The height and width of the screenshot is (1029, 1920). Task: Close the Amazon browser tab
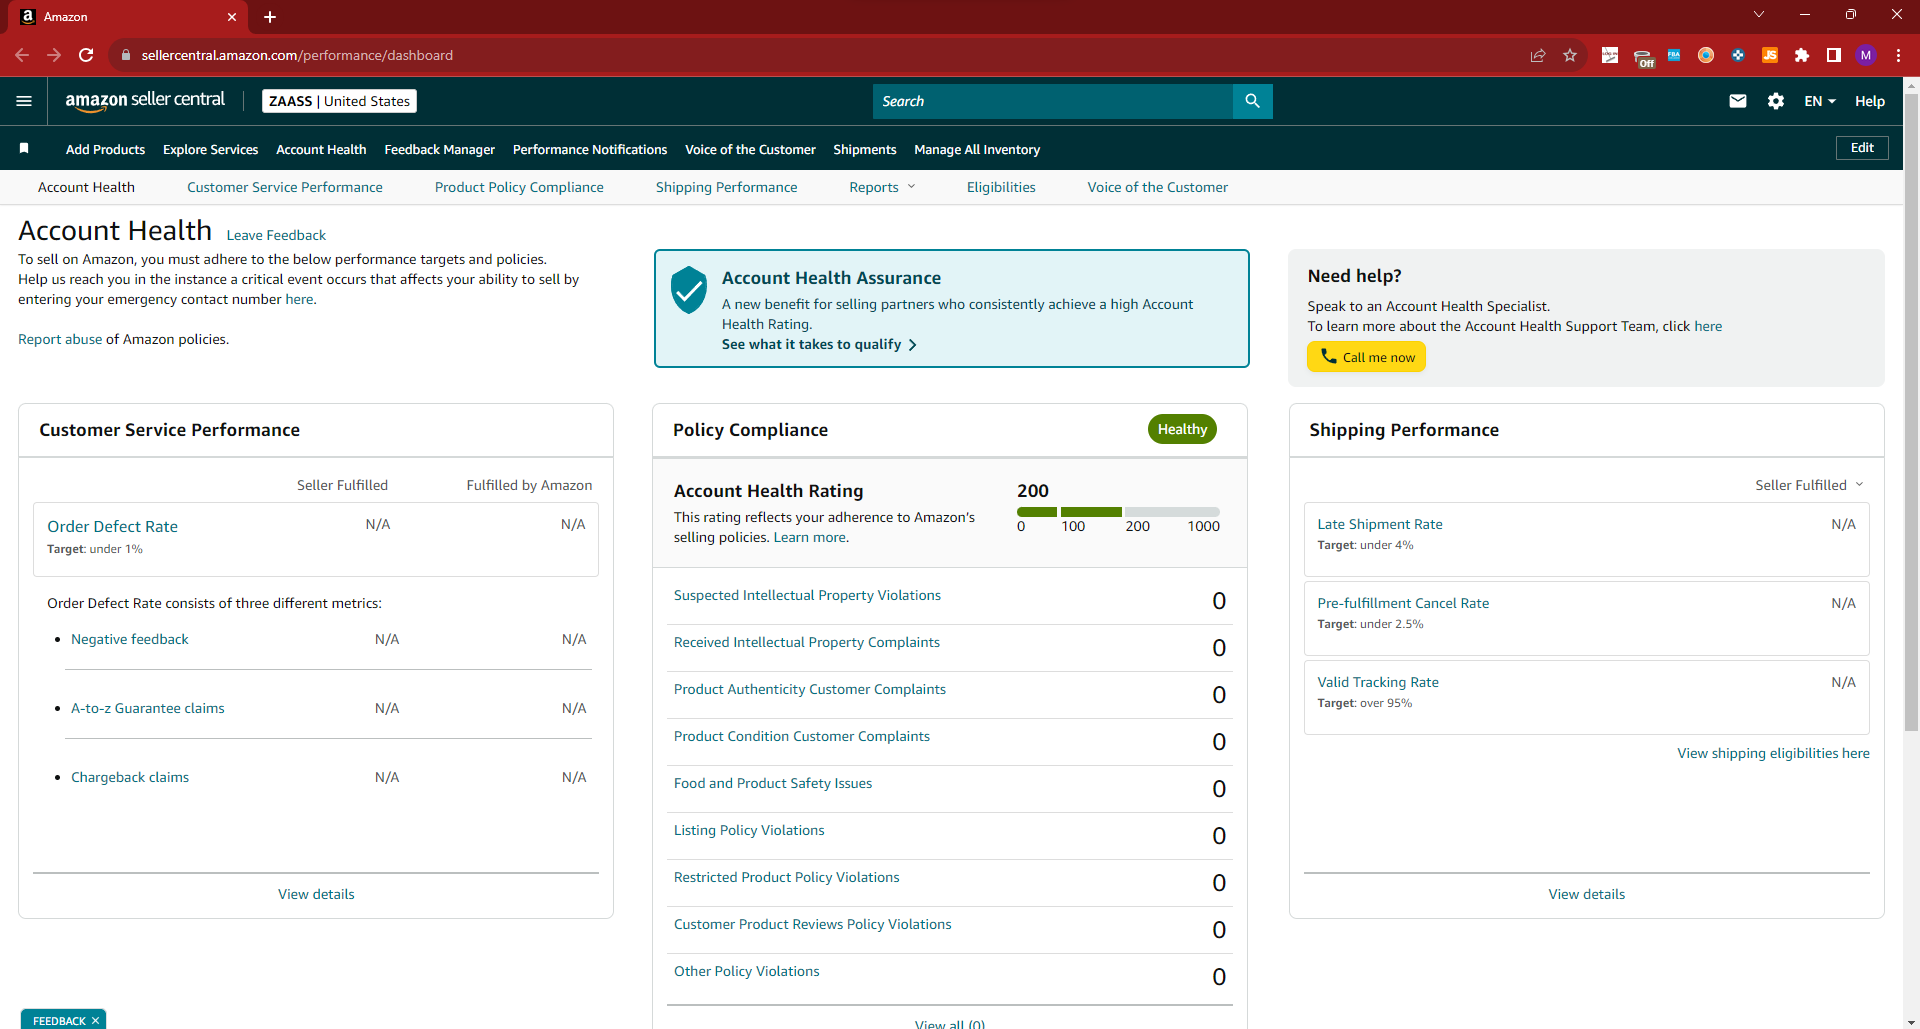232,17
